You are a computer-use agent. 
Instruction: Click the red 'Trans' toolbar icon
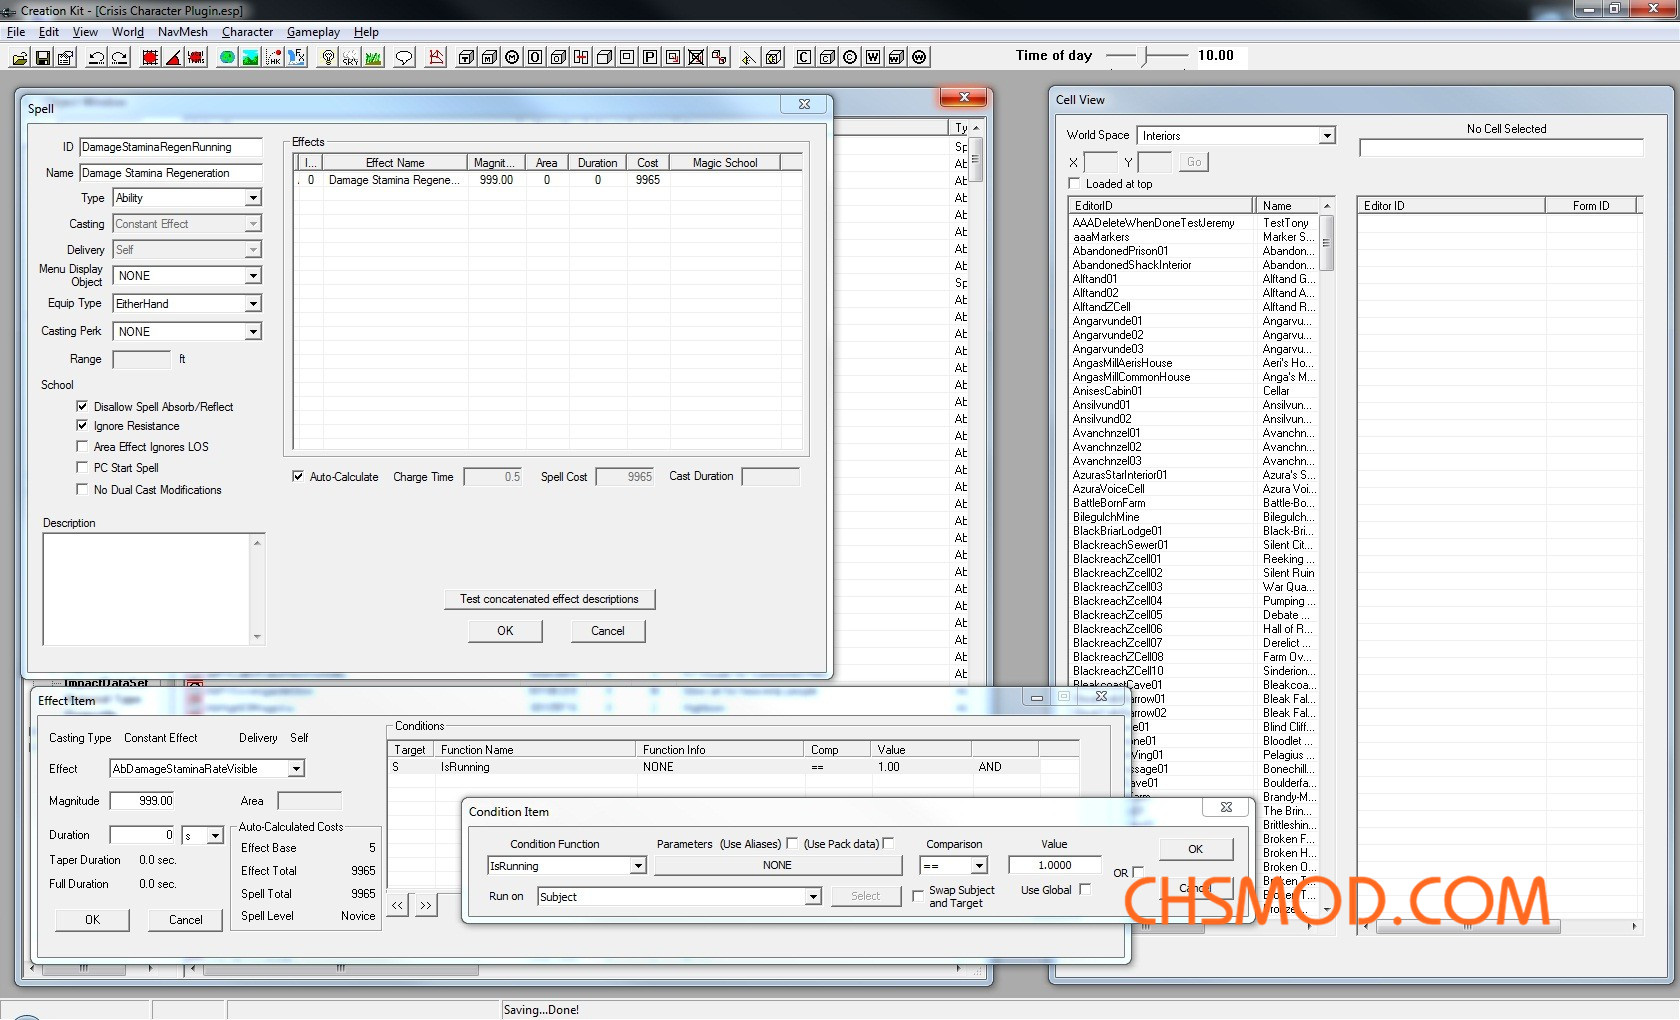[x=196, y=57]
